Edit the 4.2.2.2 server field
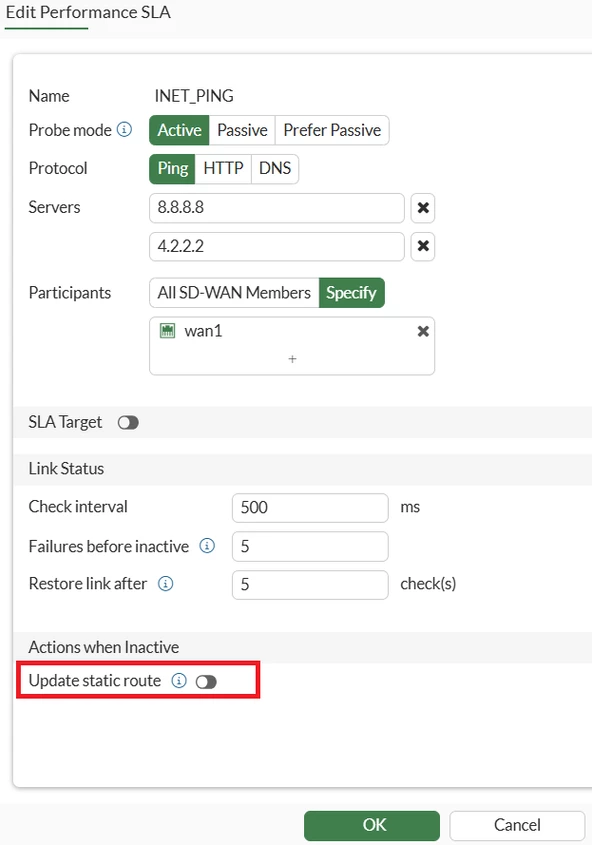This screenshot has height=845, width=592. pyautogui.click(x=277, y=247)
